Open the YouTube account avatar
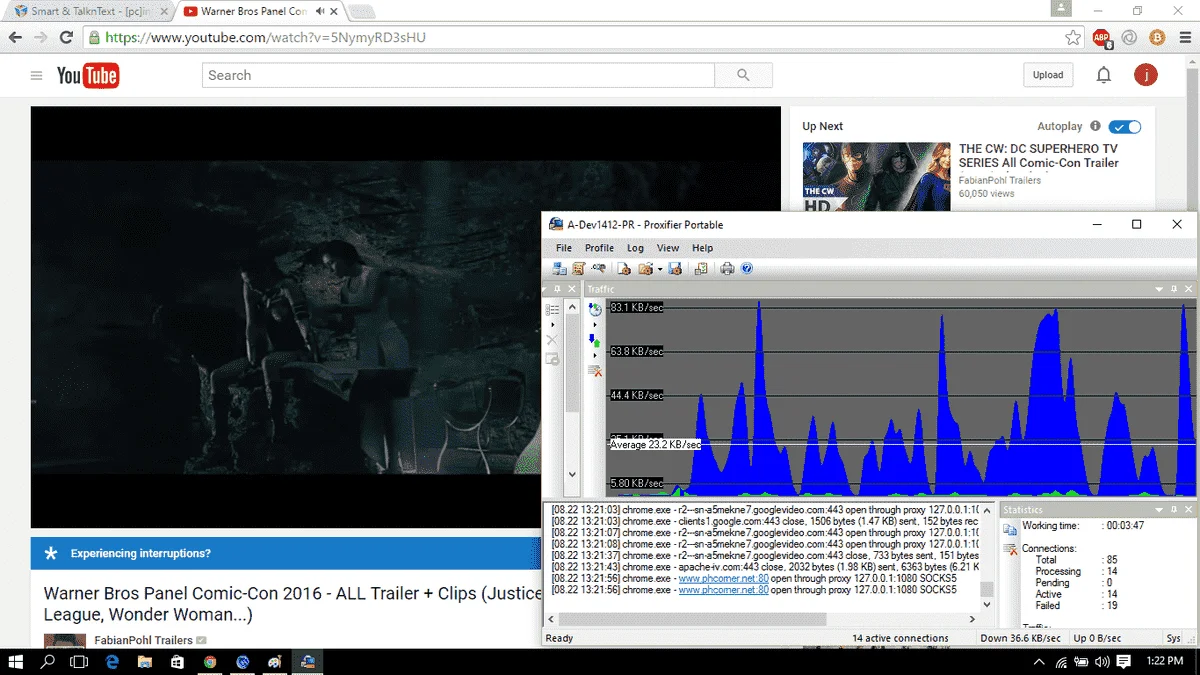1200x675 pixels. pos(1145,75)
